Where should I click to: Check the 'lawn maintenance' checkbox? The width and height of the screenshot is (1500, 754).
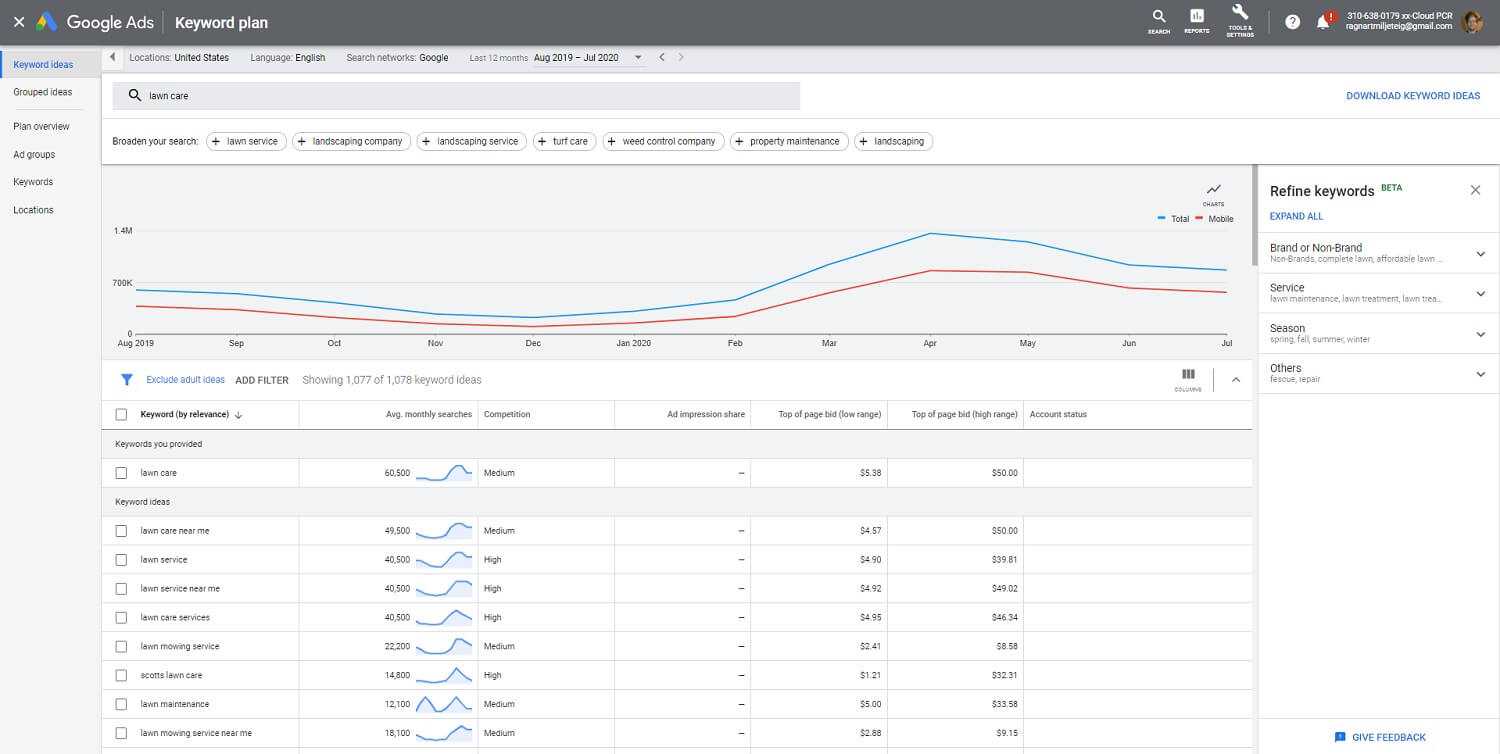[x=121, y=705]
